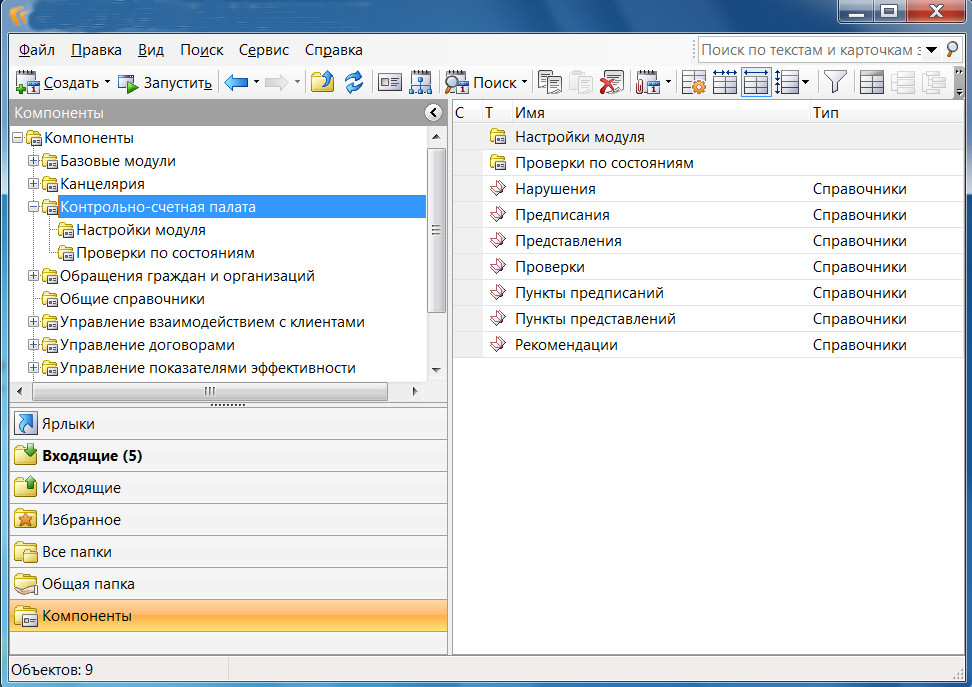Click the Запустить toolbar button
Image resolution: width=972 pixels, height=687 pixels.
(x=165, y=82)
